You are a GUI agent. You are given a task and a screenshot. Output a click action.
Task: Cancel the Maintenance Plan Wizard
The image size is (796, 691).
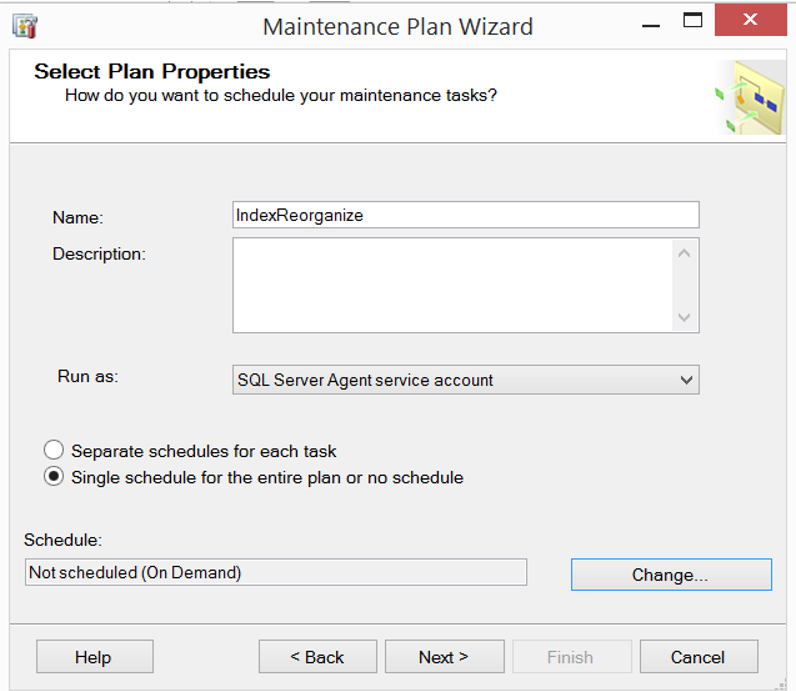coord(699,657)
